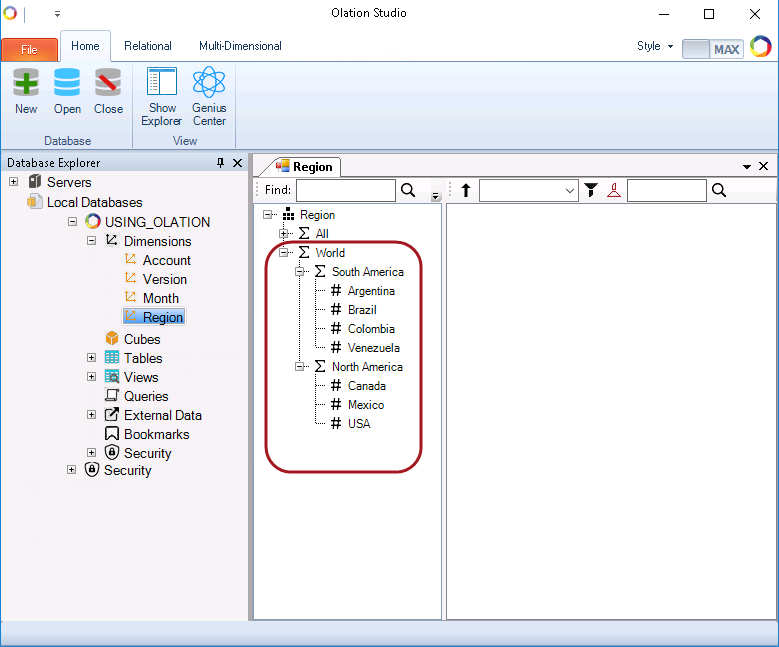Toggle the Show Explorer button
The height and width of the screenshot is (647, 779).
point(161,97)
